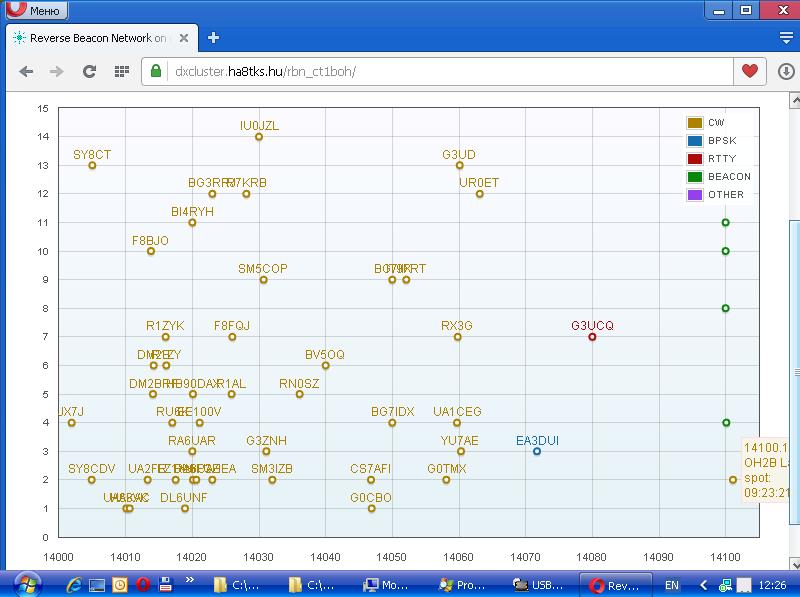Select the R1ZYK spot marker
Screen dimensions: 800x597
point(165,337)
